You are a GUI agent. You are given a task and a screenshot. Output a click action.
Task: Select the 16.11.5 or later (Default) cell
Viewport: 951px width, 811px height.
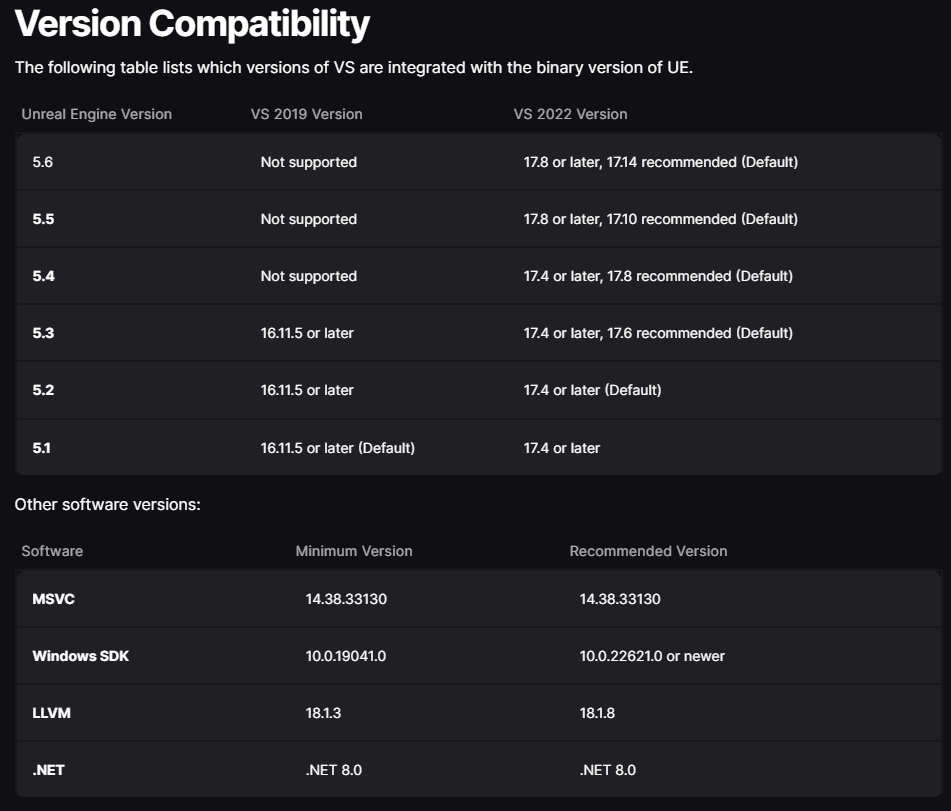click(x=337, y=448)
